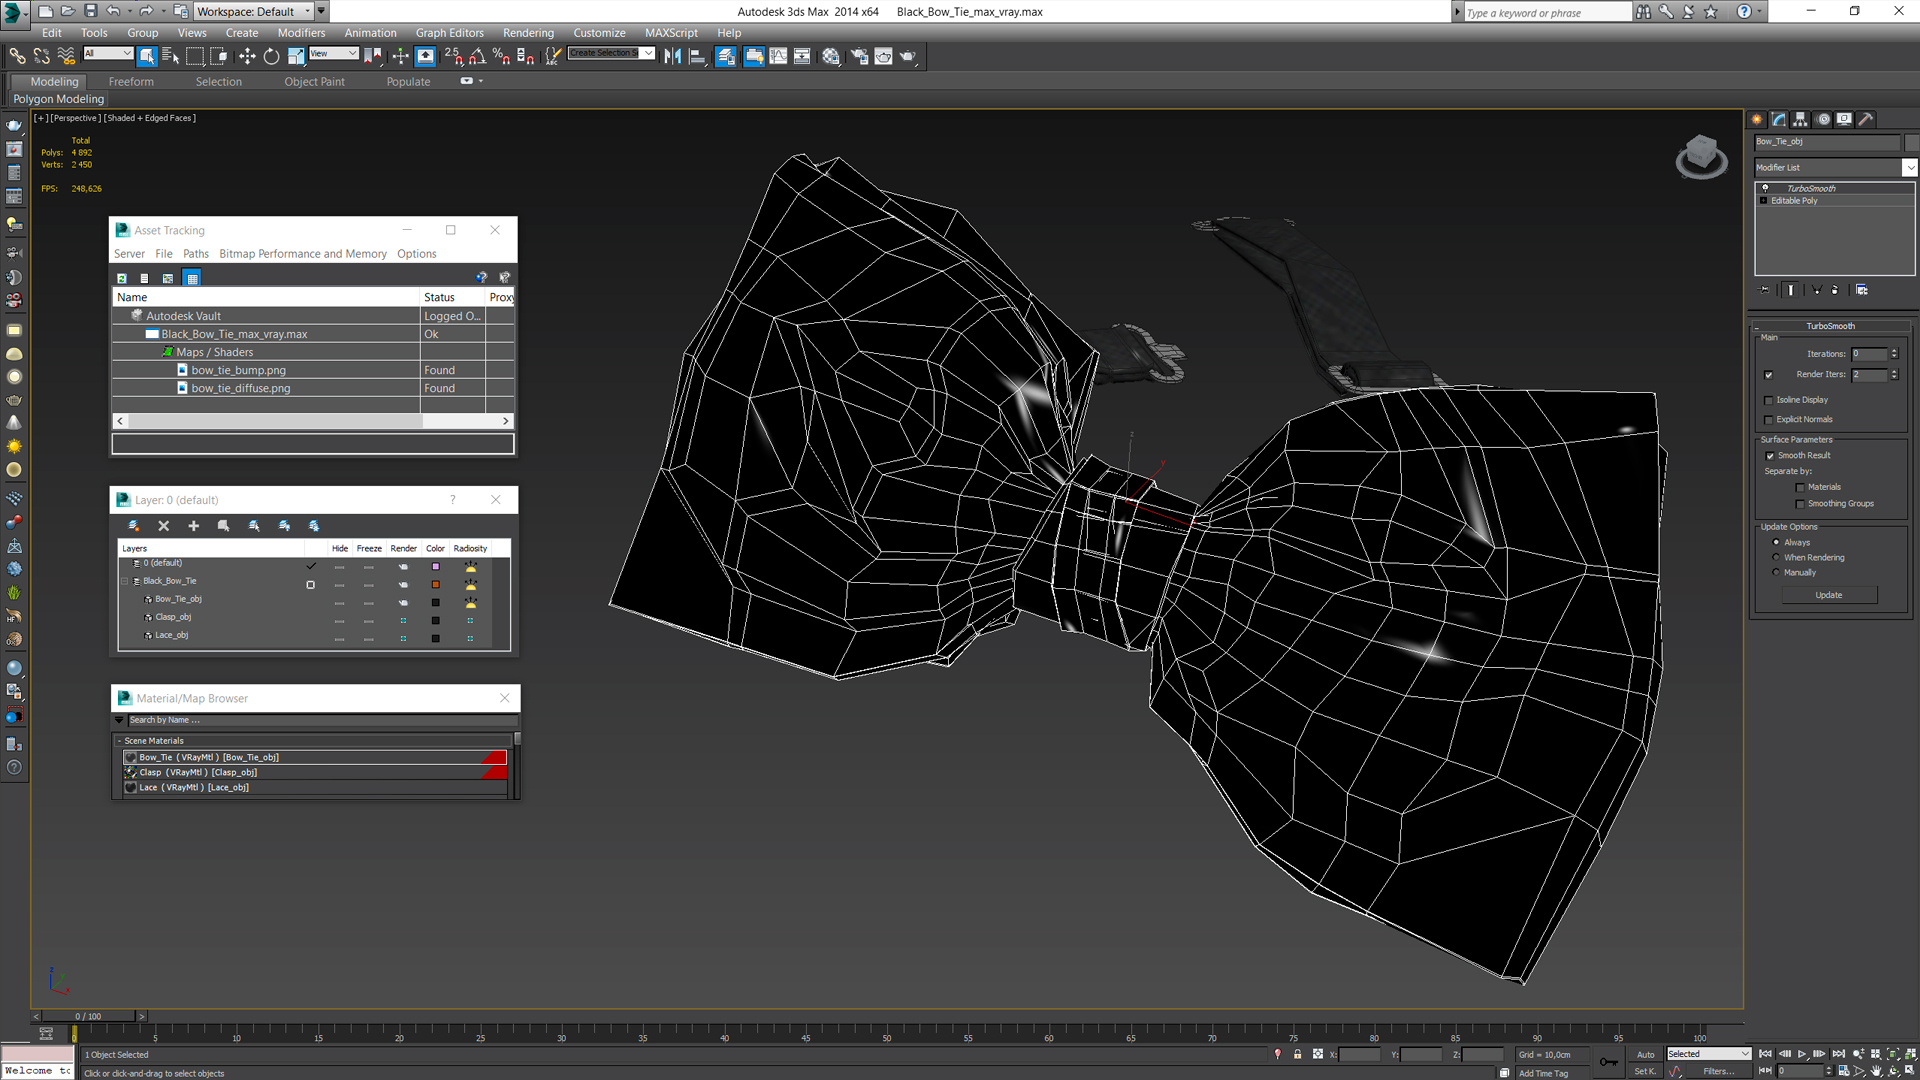Enable Isoline Display checkbox
The image size is (1920, 1080).
pyautogui.click(x=1768, y=400)
